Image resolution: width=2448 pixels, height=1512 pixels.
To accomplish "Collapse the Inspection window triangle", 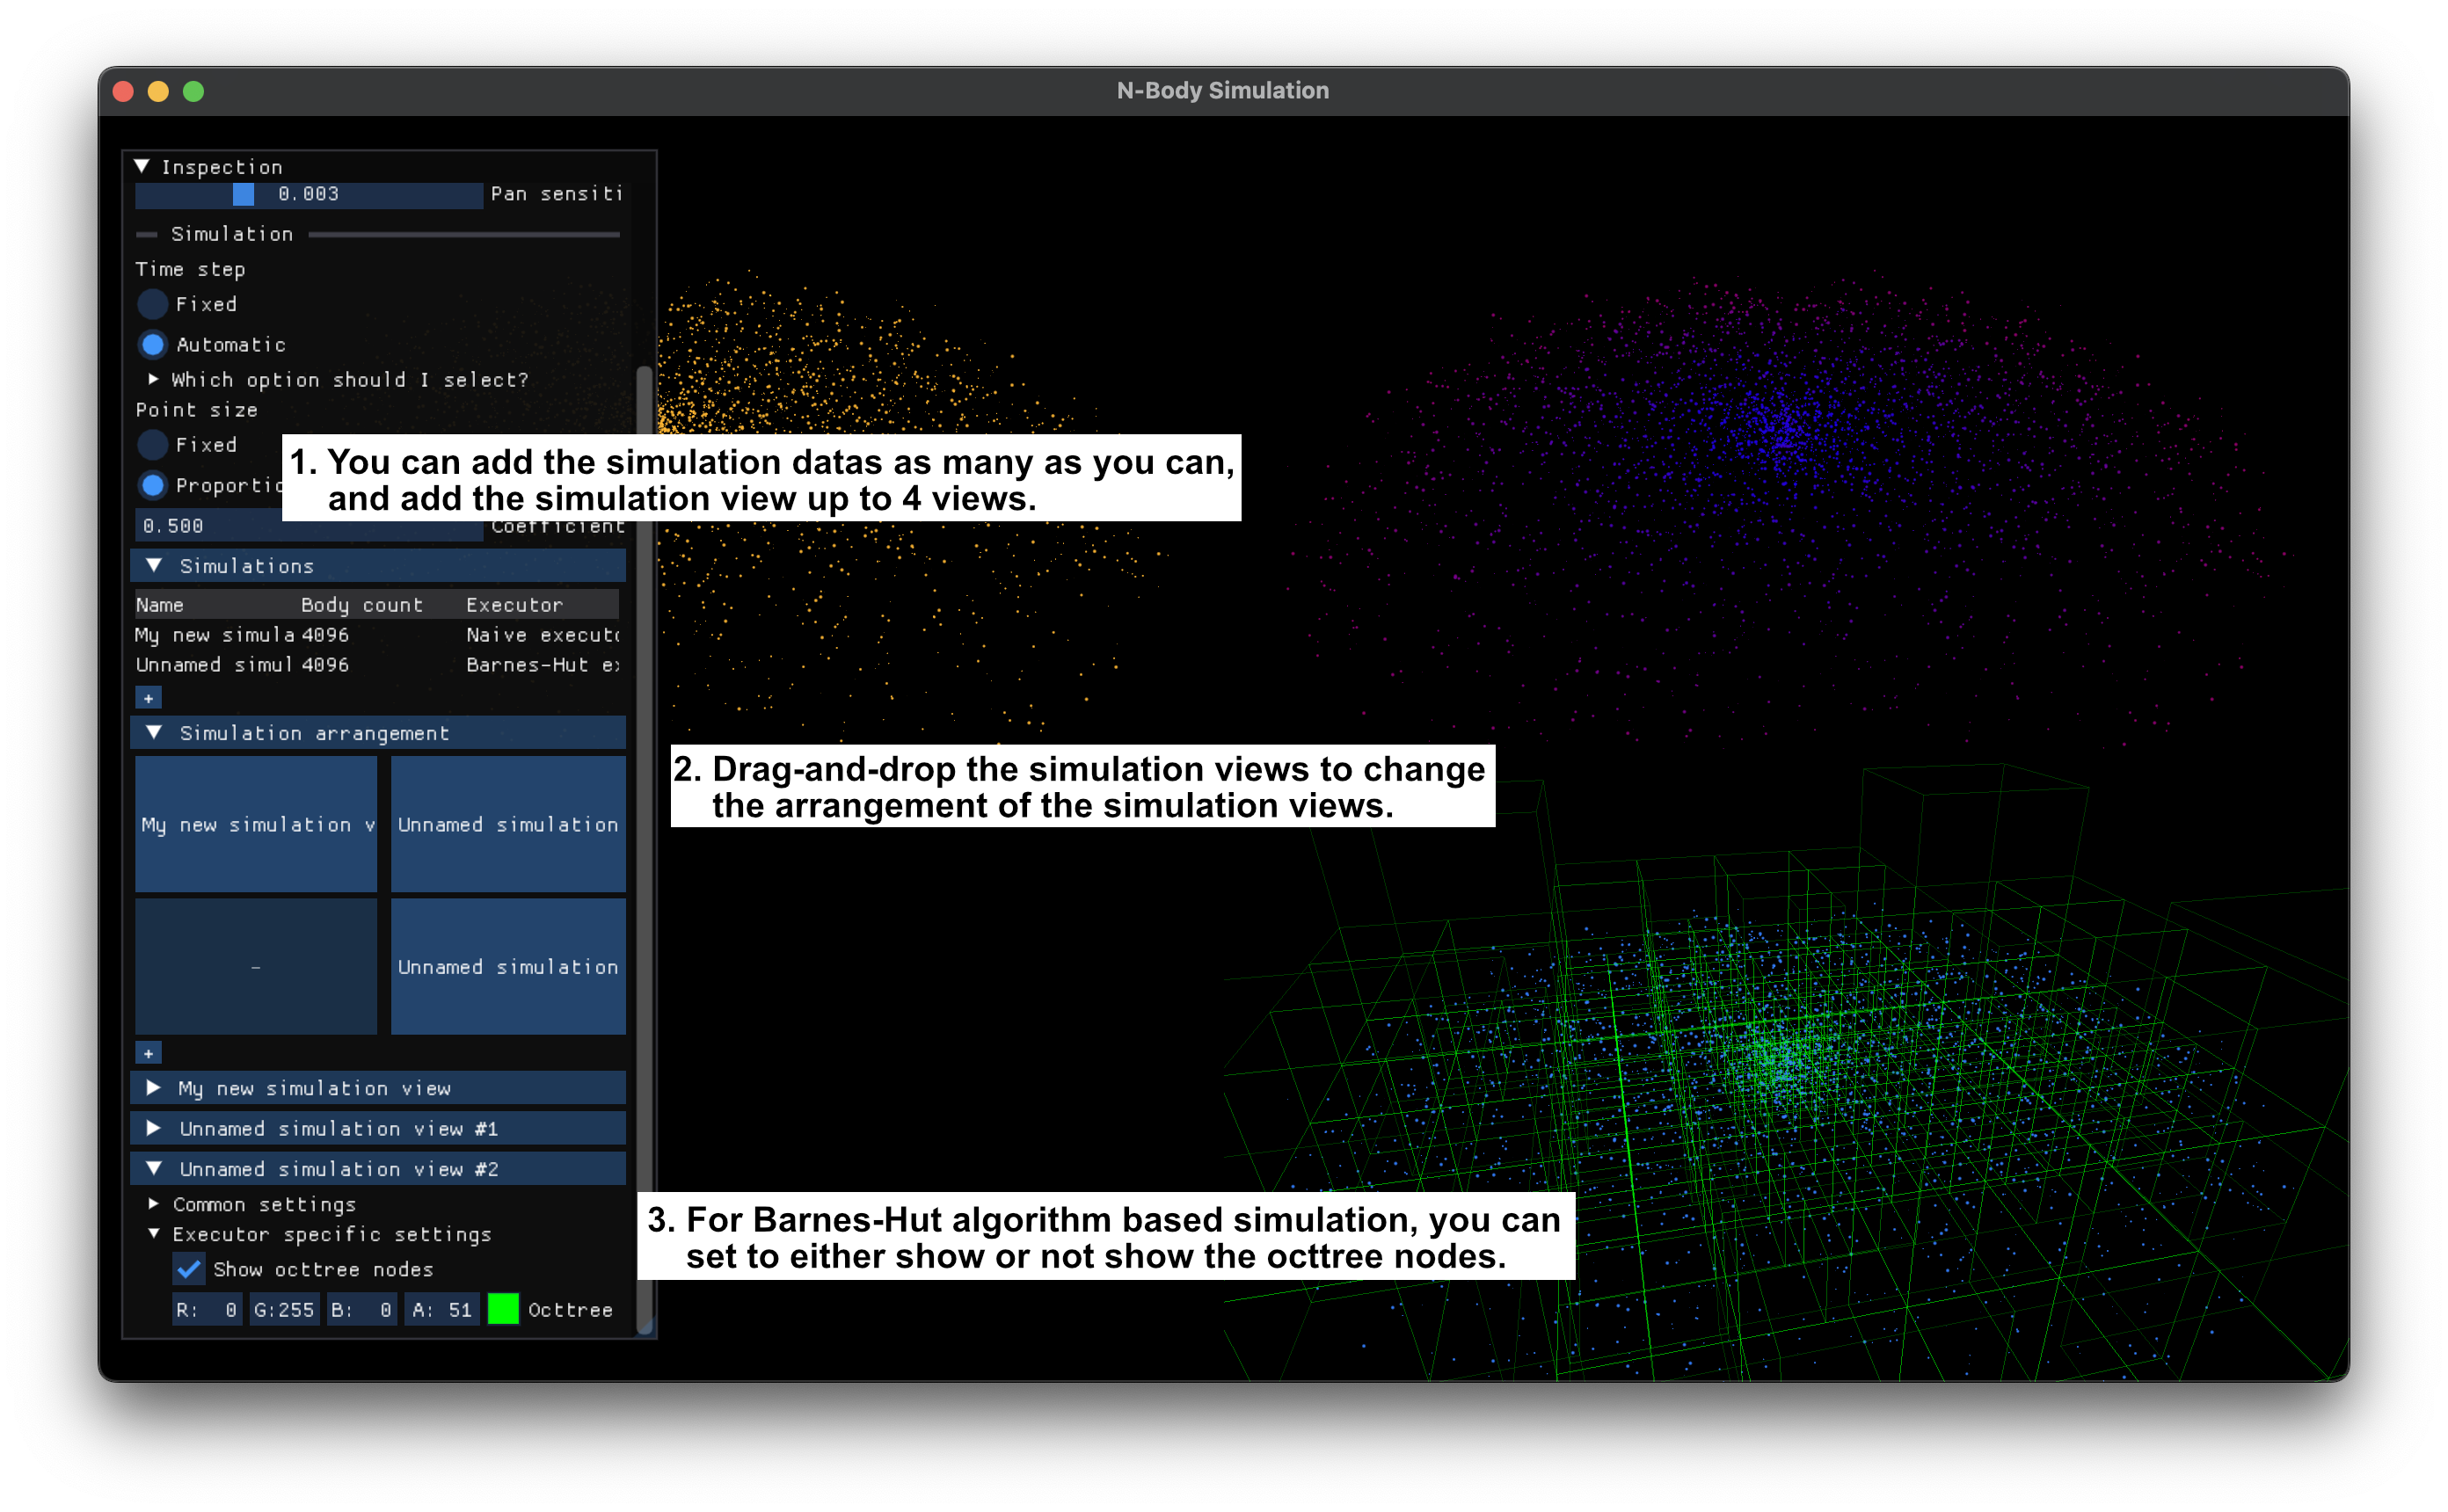I will [142, 166].
